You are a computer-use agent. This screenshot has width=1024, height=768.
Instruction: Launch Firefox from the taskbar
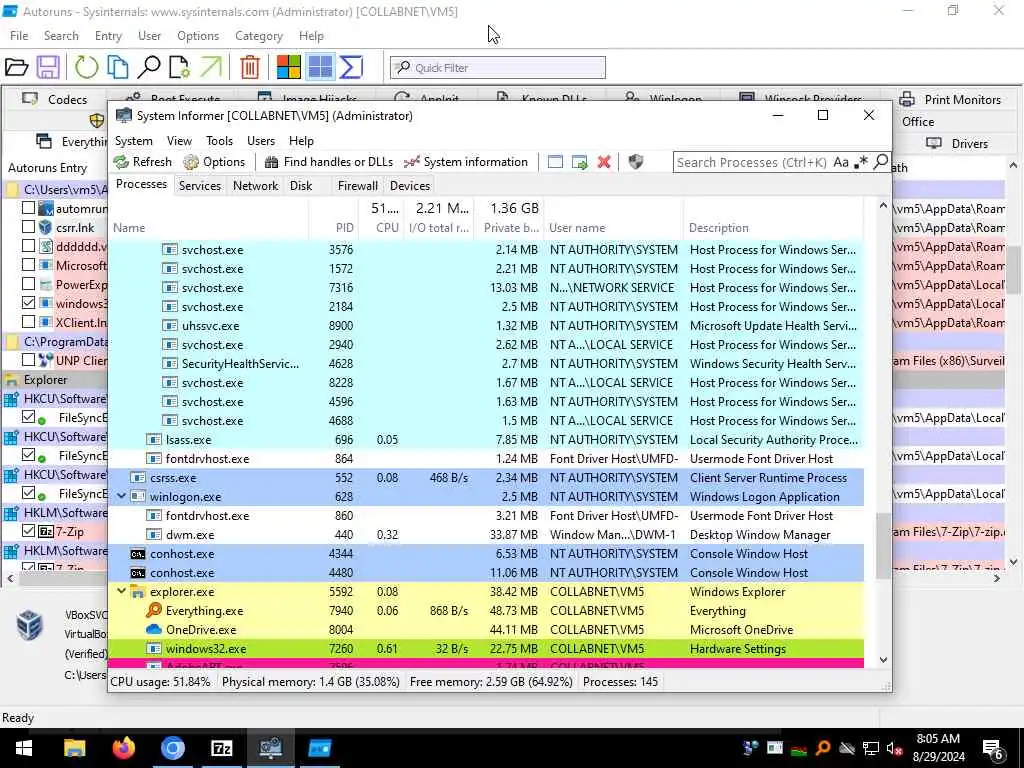[x=123, y=748]
